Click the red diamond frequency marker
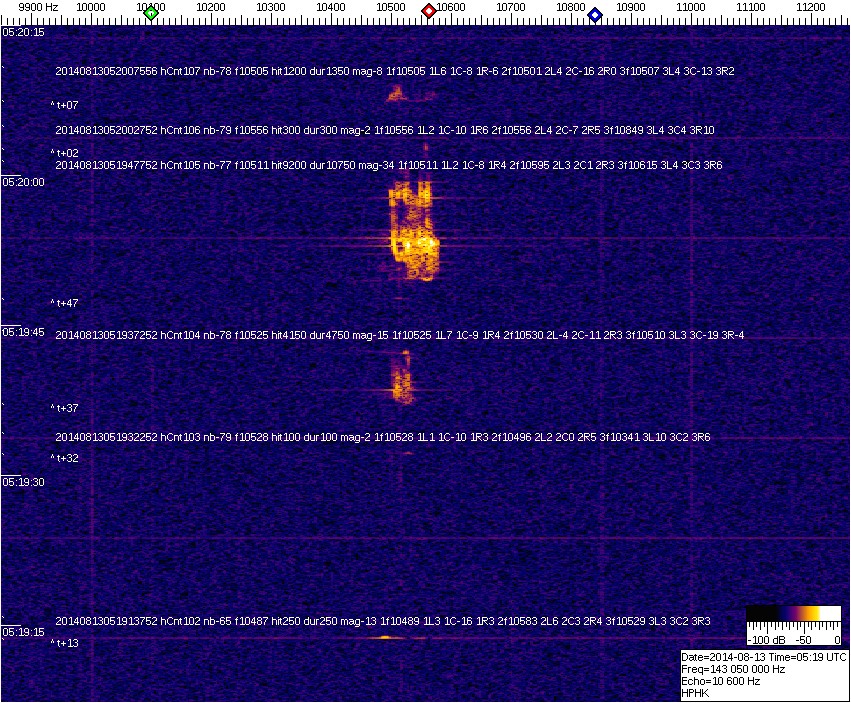 [429, 11]
